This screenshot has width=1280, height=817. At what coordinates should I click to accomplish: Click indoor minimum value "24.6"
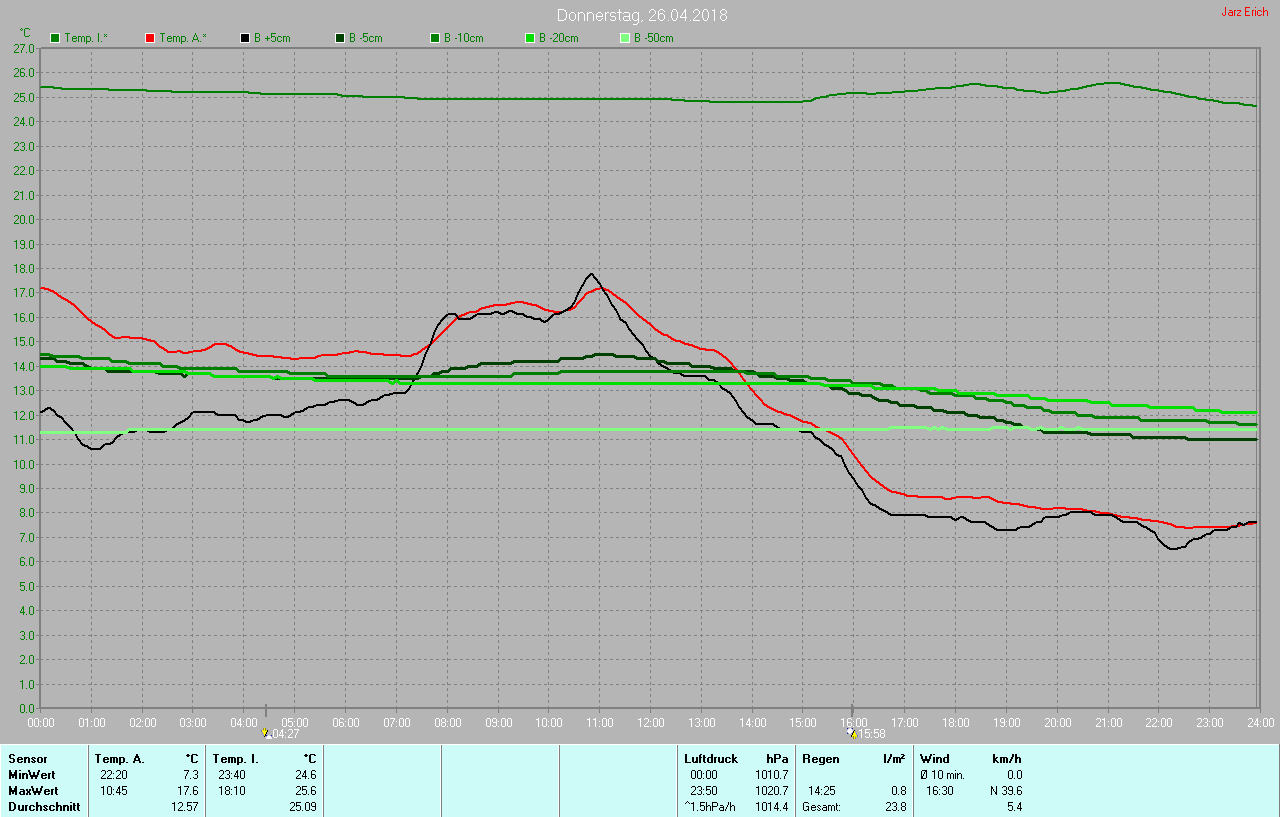[x=304, y=775]
